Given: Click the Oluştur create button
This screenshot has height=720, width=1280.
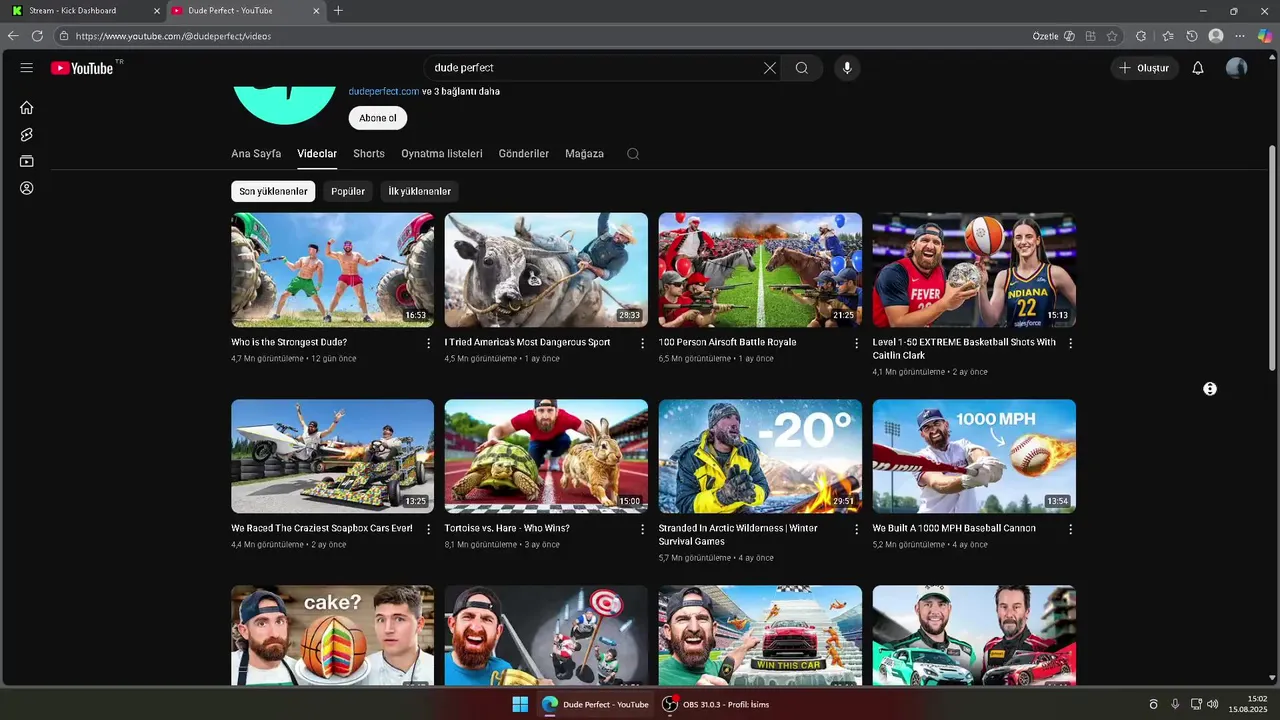Looking at the screenshot, I should tap(1144, 68).
